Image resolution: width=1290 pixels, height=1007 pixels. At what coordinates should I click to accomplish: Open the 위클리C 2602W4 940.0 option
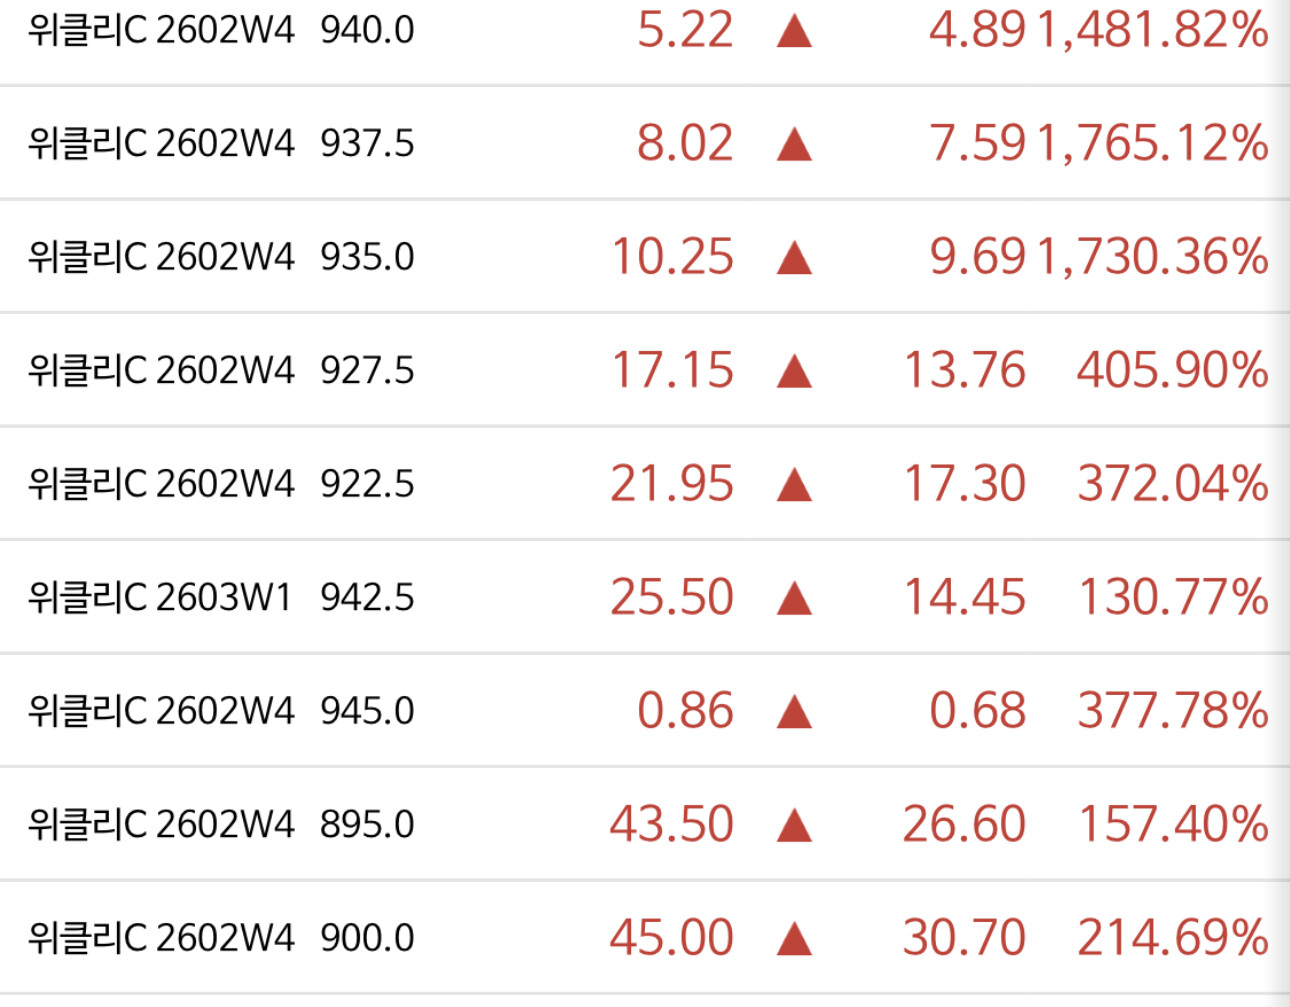click(x=220, y=30)
